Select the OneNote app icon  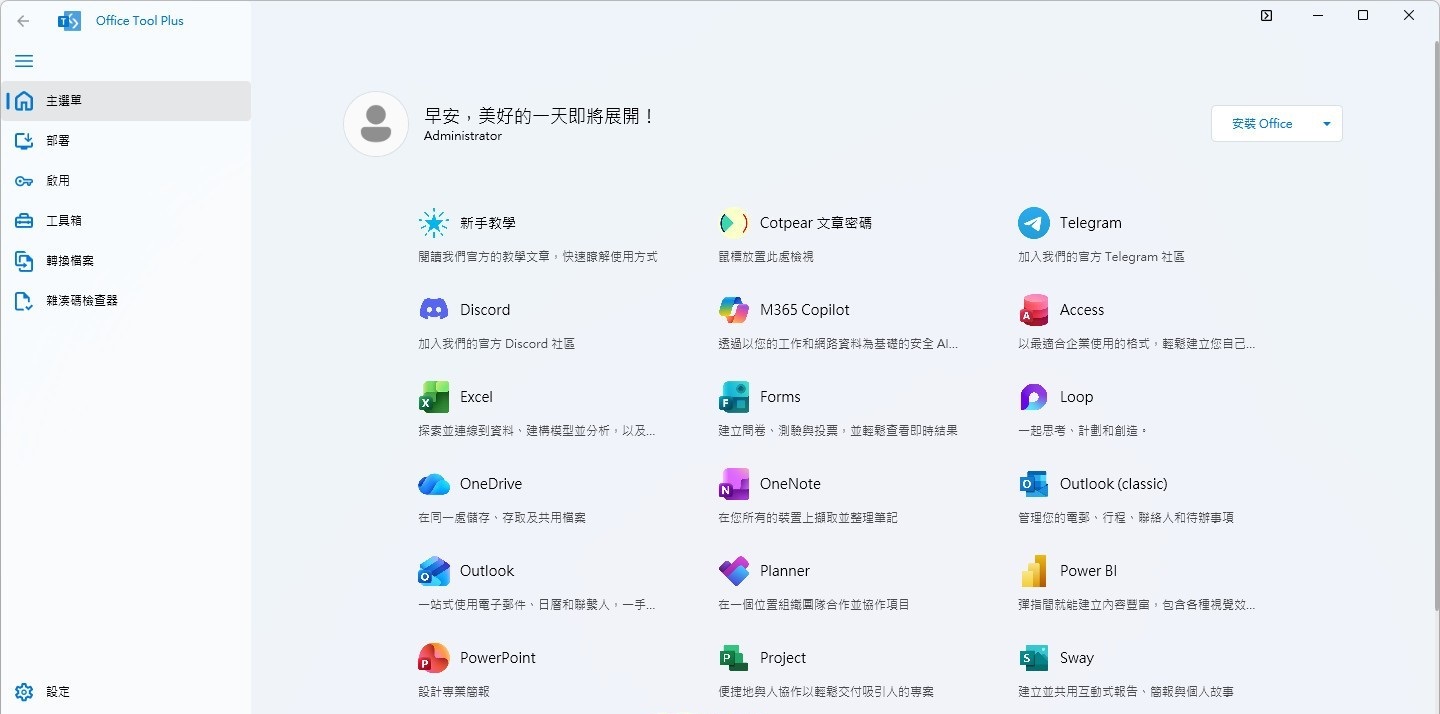click(x=734, y=484)
